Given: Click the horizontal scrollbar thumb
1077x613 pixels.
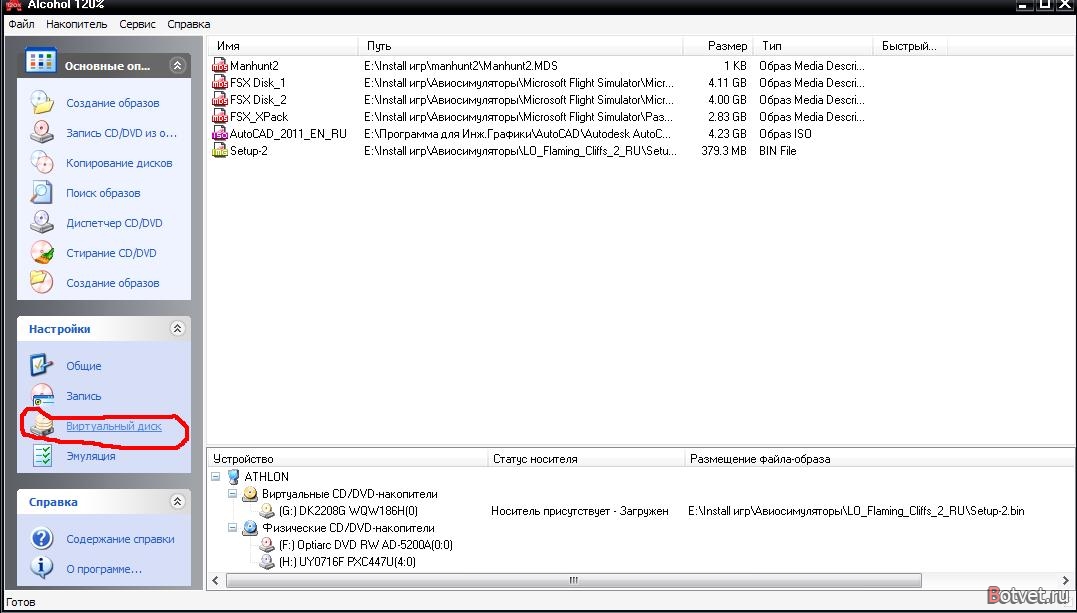Looking at the screenshot, I should pyautogui.click(x=574, y=581).
